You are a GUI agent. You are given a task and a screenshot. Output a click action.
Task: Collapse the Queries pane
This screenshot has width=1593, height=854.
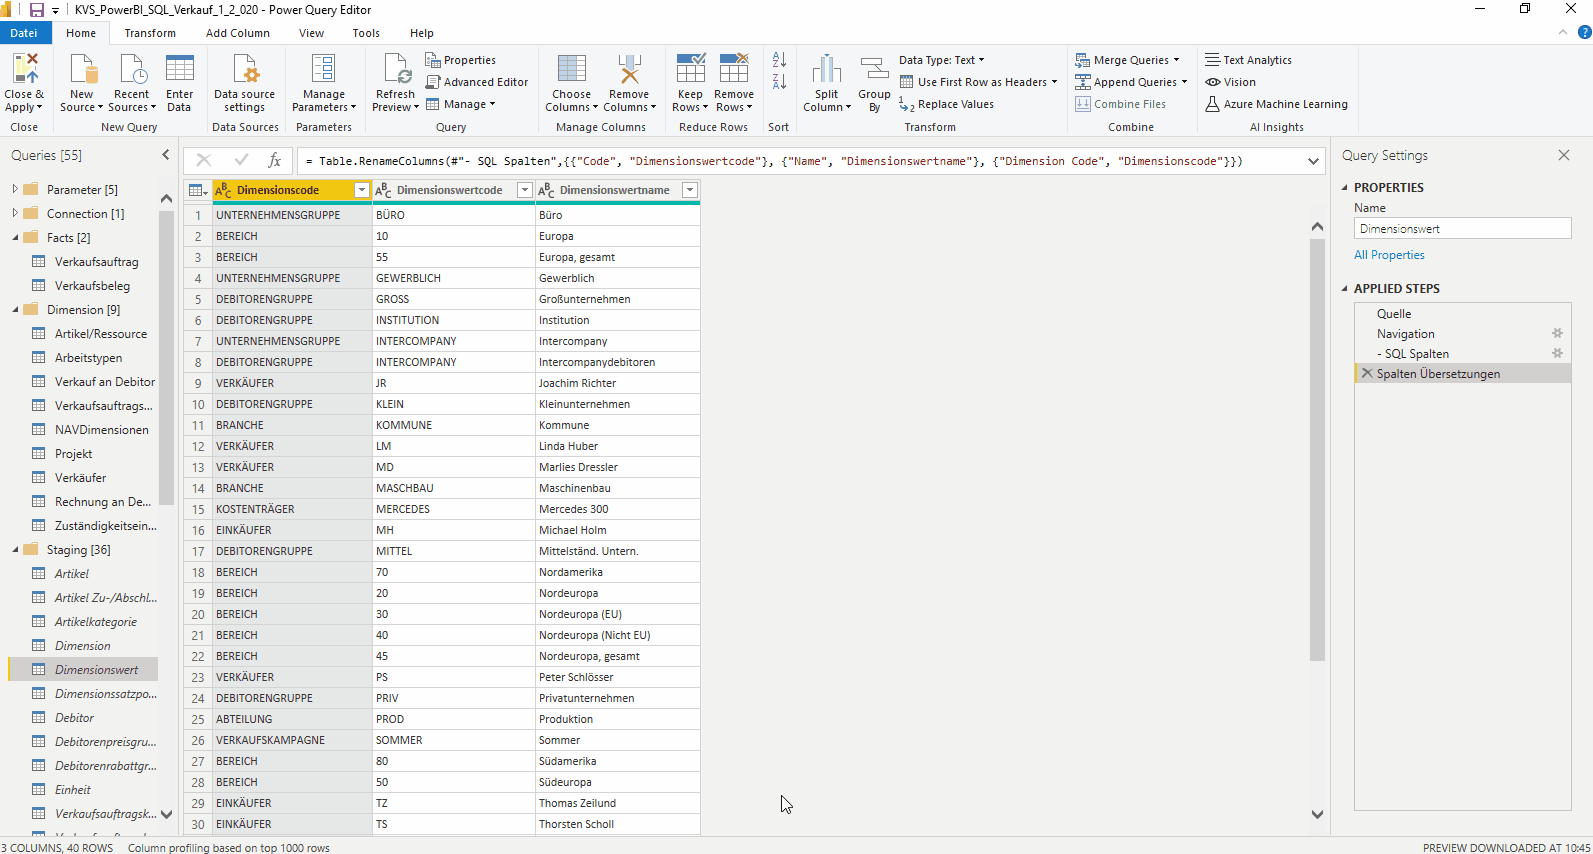pos(166,155)
